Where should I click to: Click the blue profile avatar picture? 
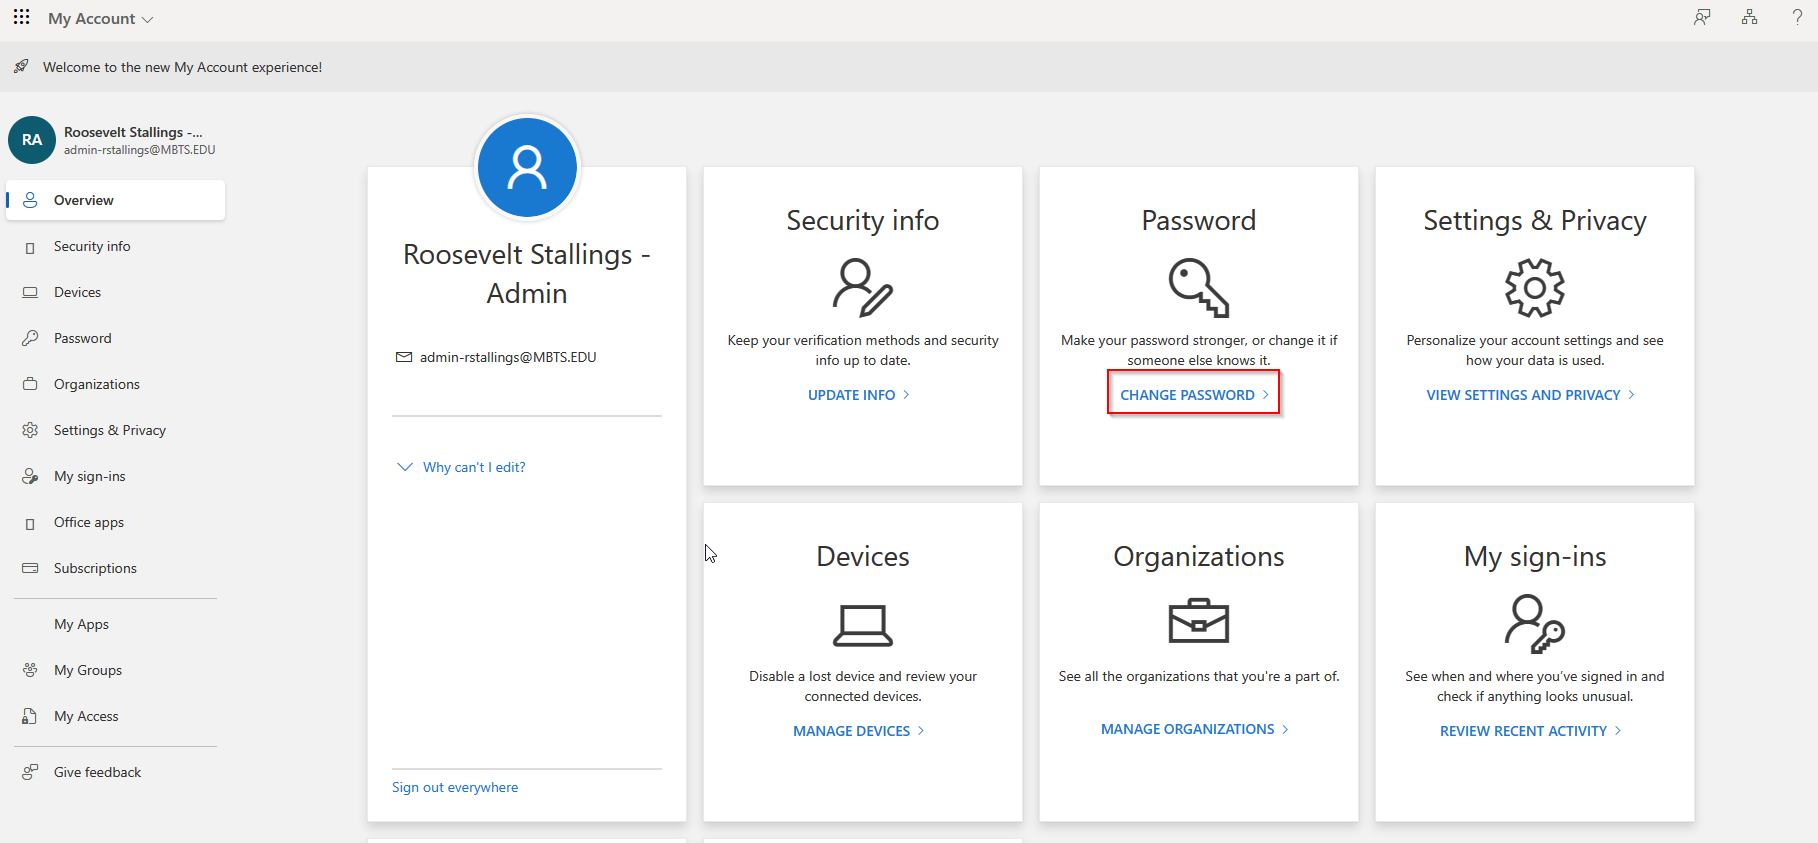527,167
